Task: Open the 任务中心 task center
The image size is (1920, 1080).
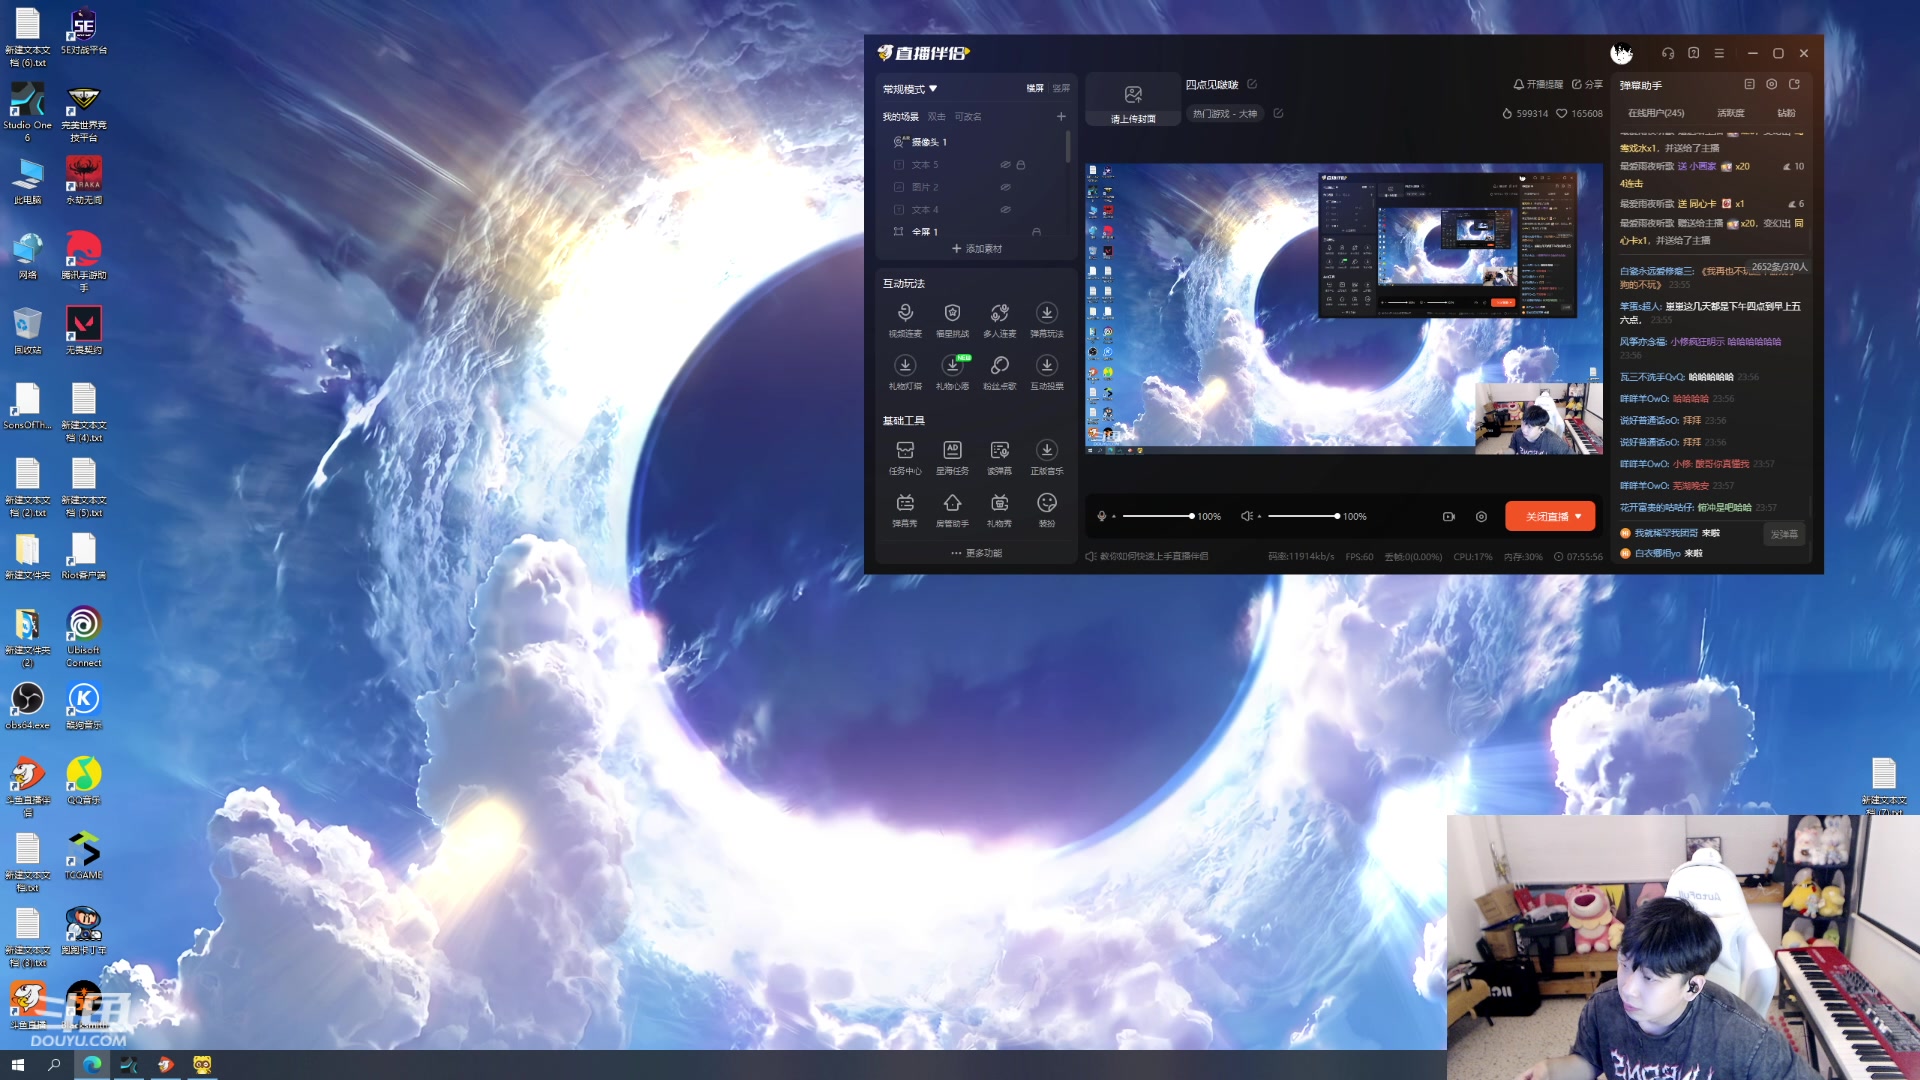Action: click(905, 451)
